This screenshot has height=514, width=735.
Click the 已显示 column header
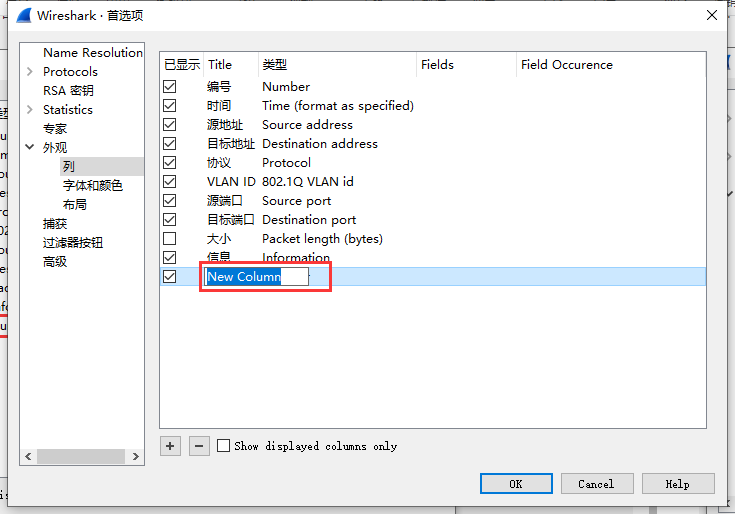coord(182,65)
